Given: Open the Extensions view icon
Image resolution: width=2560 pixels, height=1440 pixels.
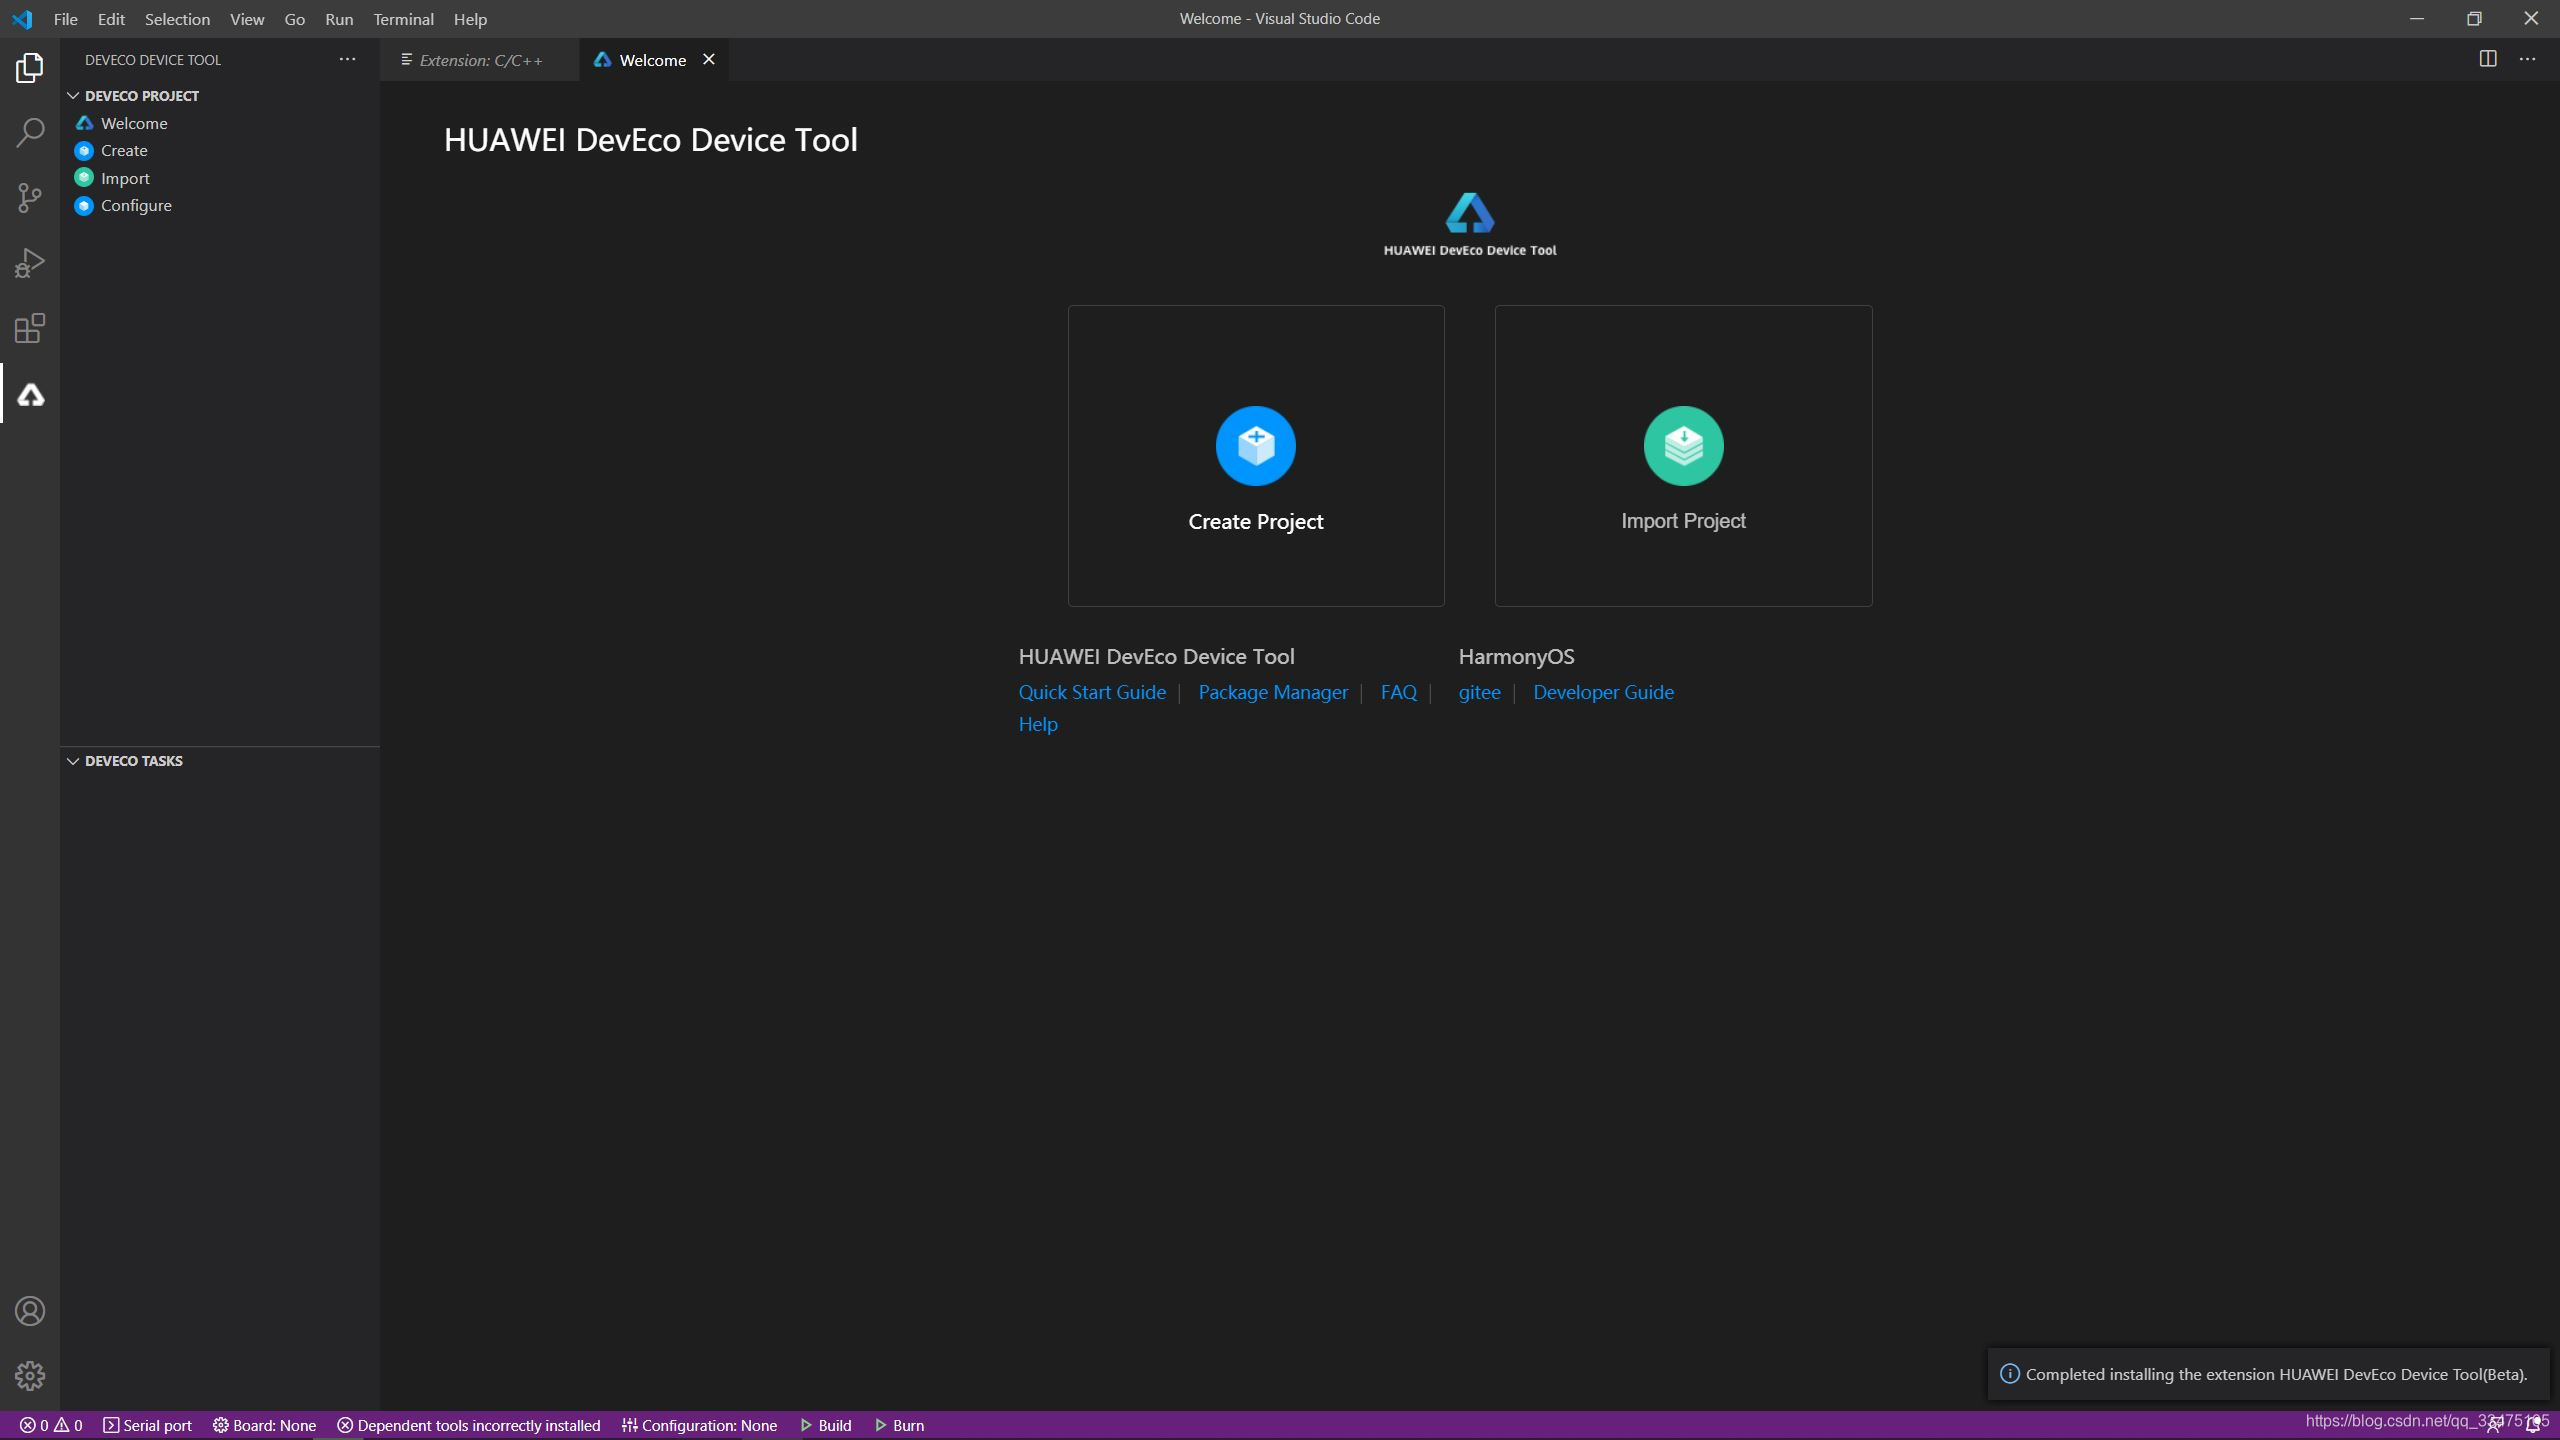Looking at the screenshot, I should pyautogui.click(x=30, y=328).
